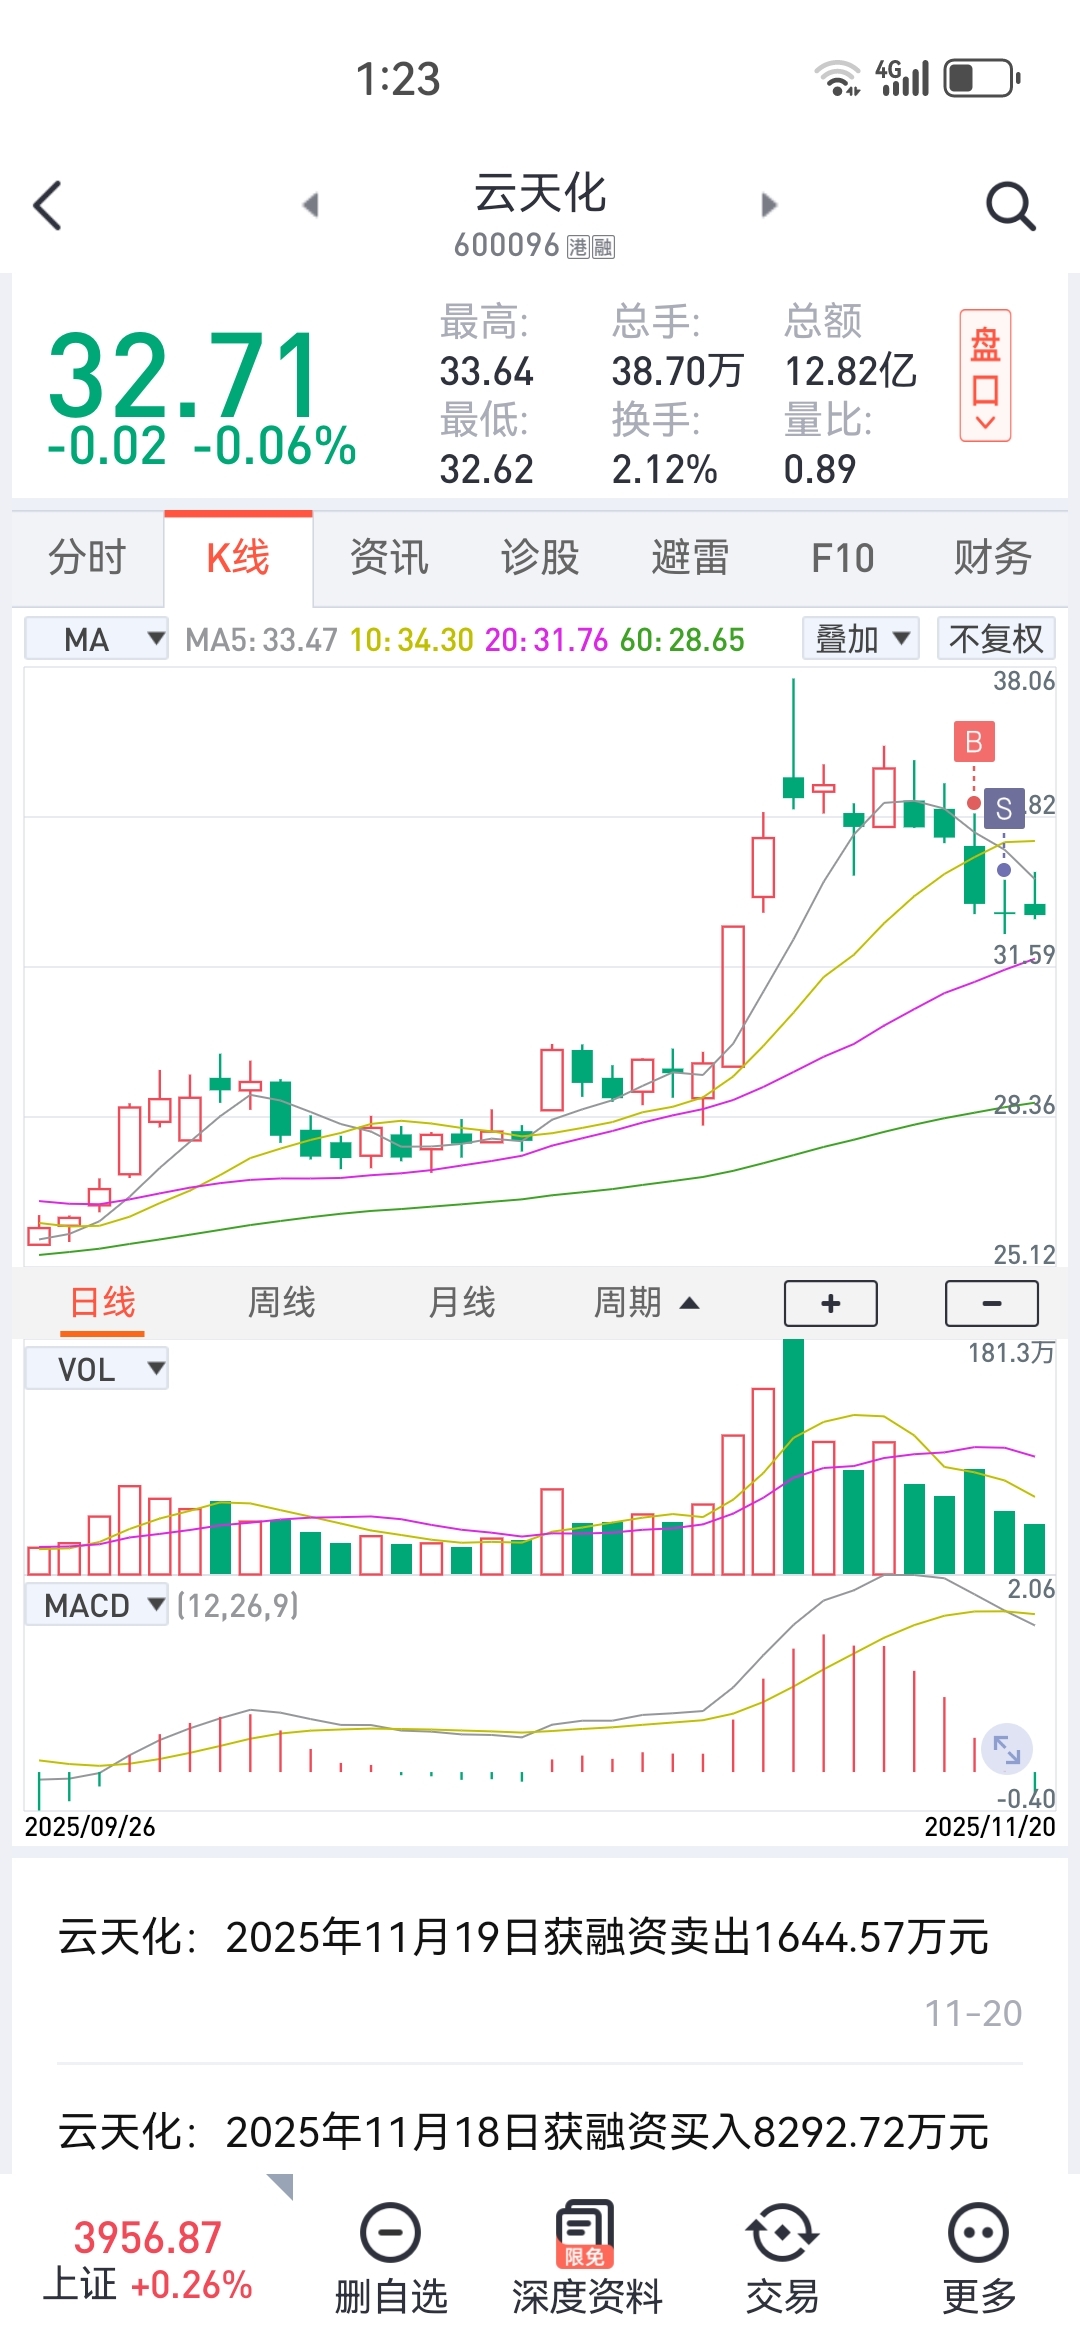Tap the 量比 0.89 value
The image size is (1080, 2340).
click(x=820, y=469)
